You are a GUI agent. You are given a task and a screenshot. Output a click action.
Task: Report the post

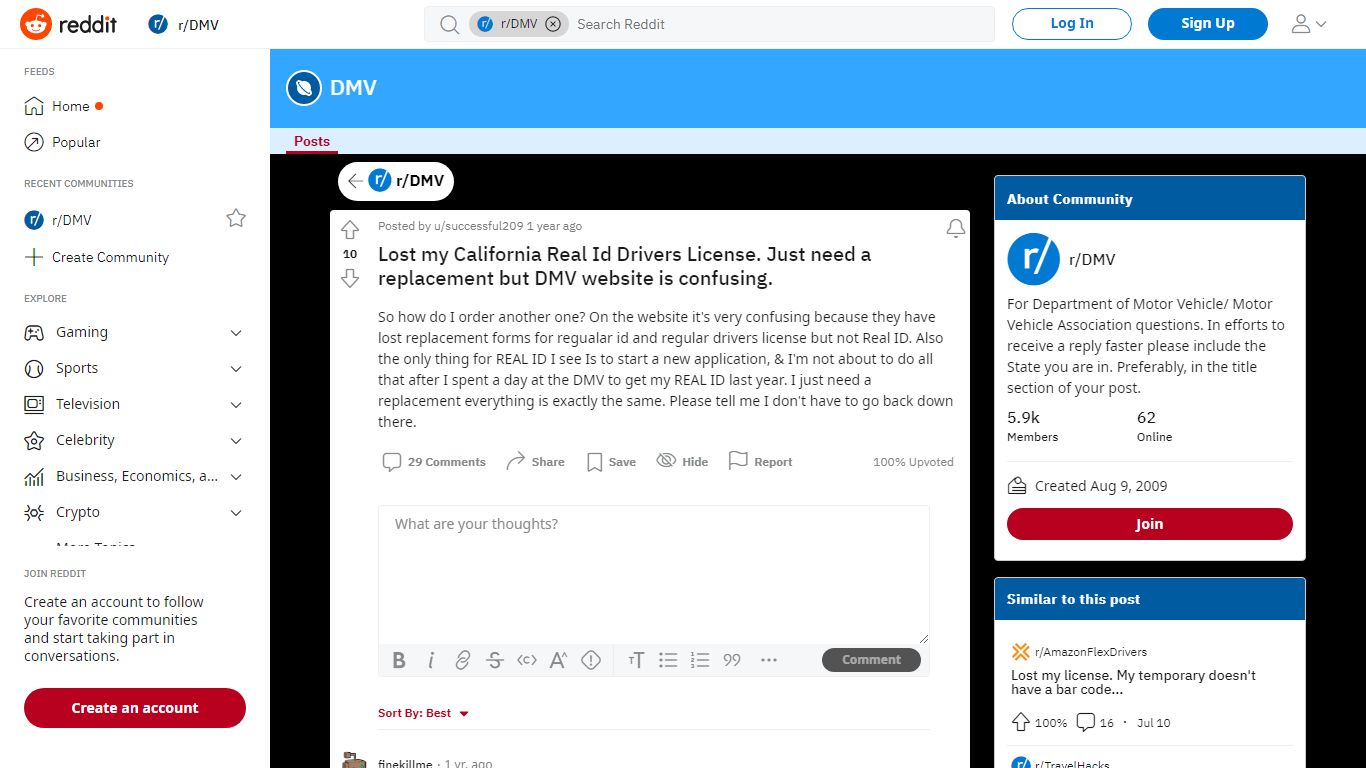coord(760,462)
